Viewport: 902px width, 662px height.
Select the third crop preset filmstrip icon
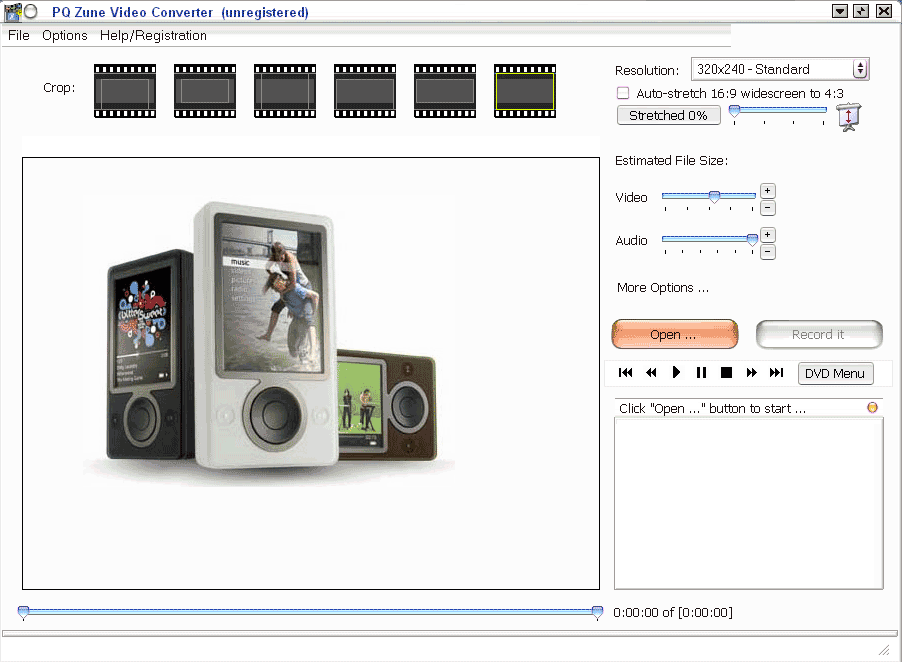point(285,91)
